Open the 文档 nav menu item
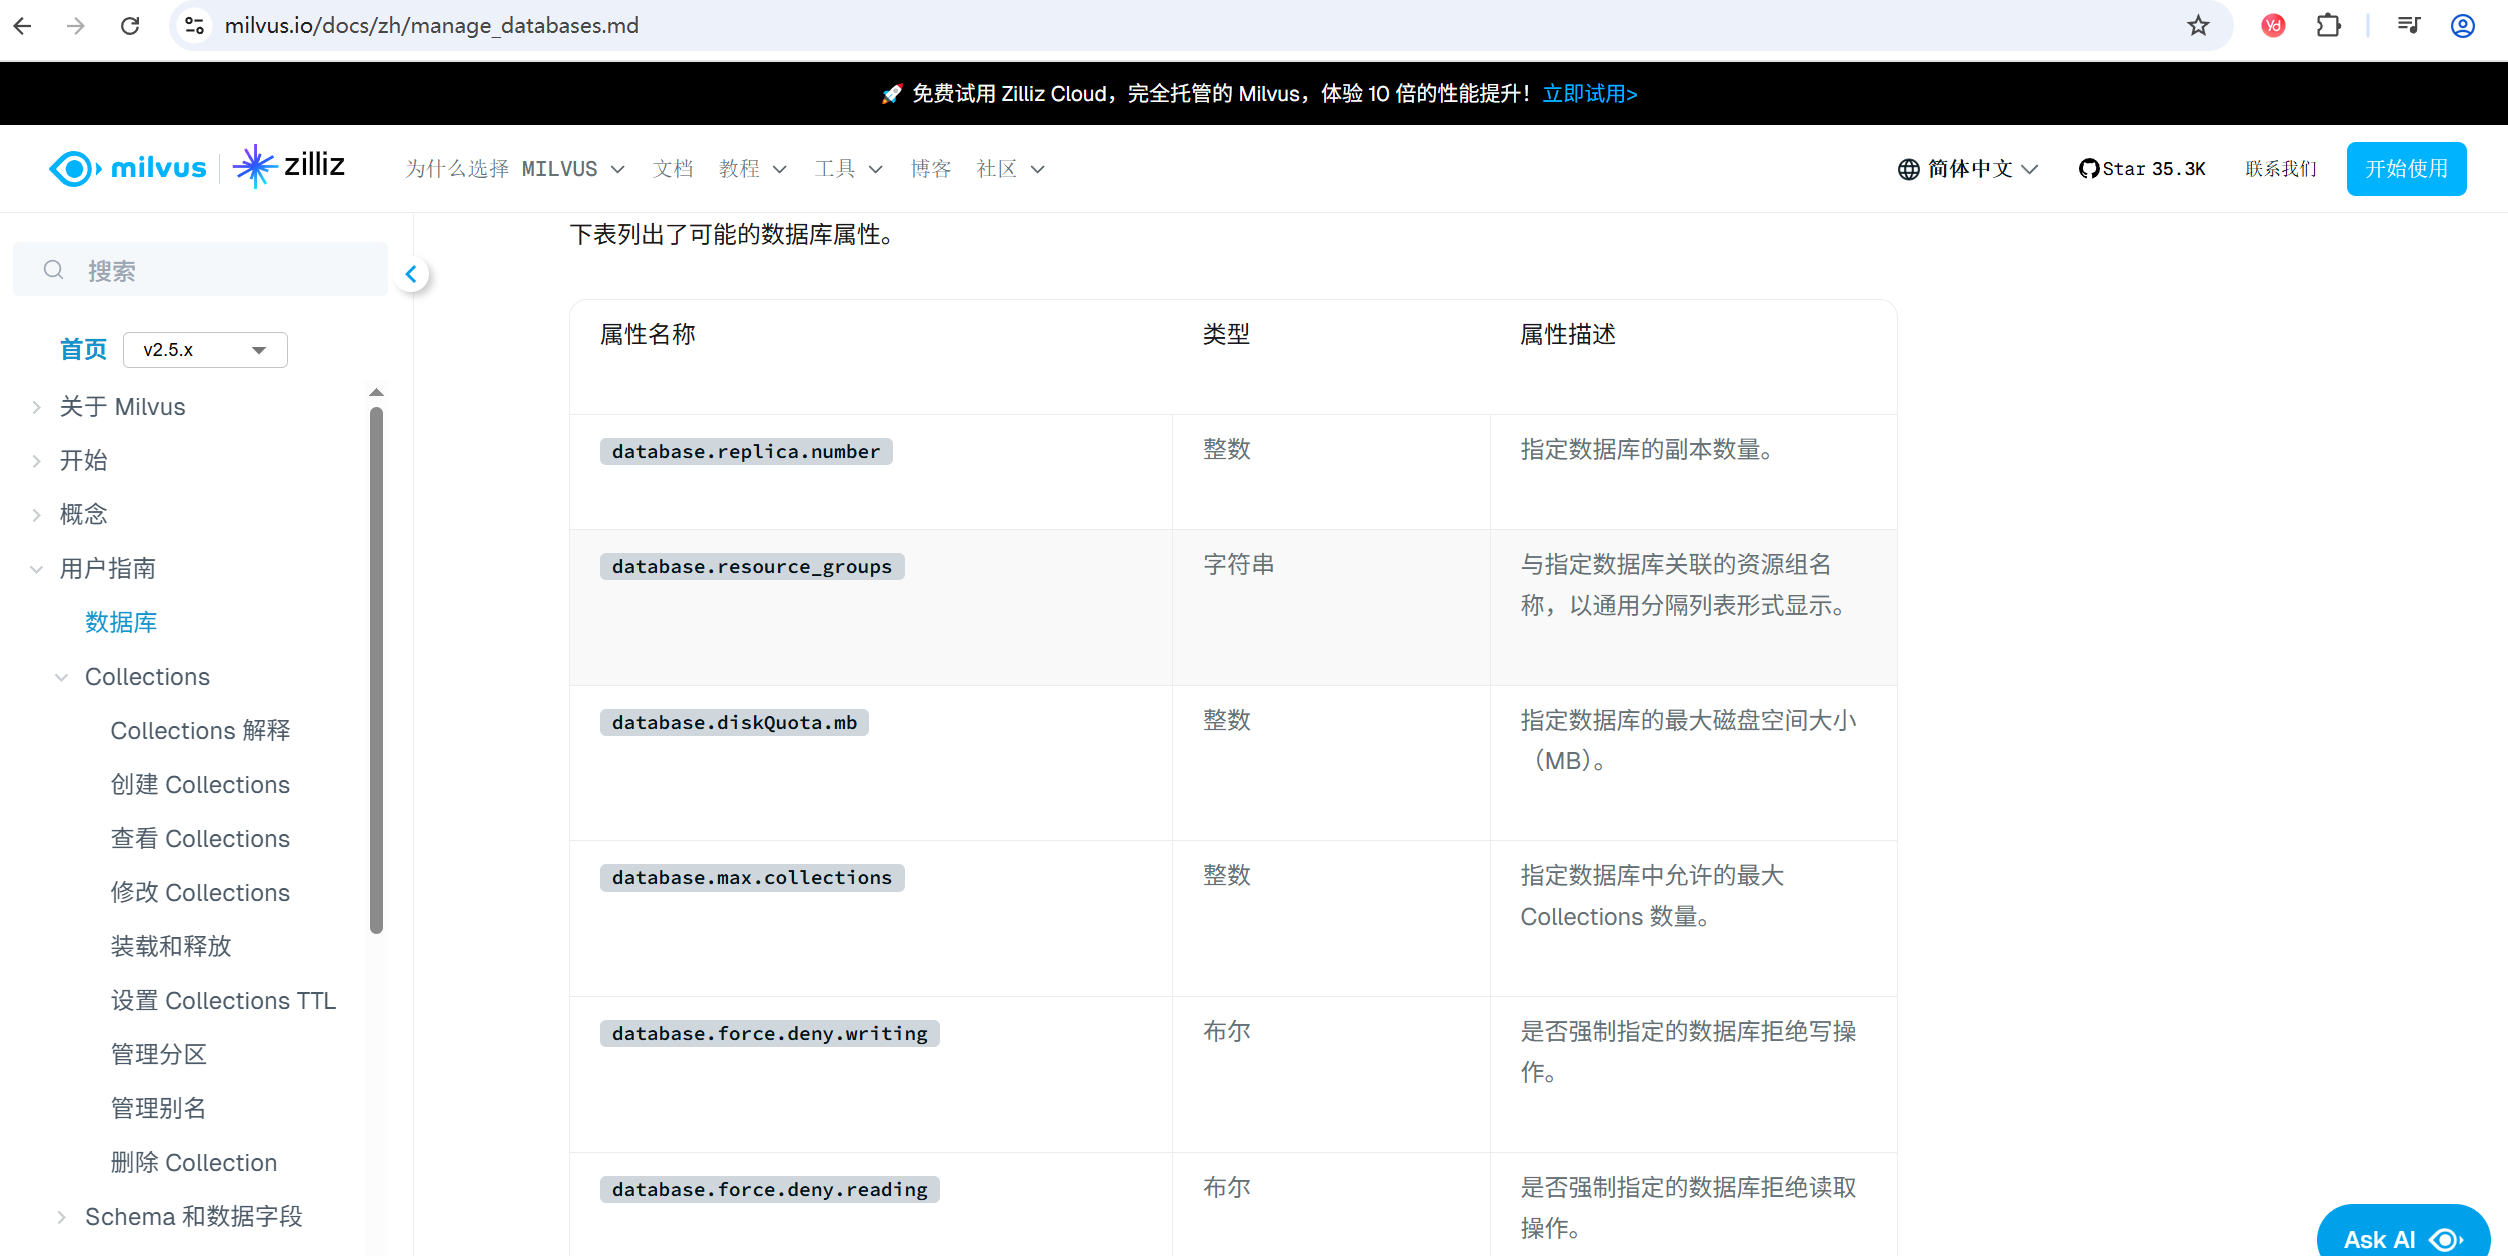The height and width of the screenshot is (1256, 2508). [672, 169]
